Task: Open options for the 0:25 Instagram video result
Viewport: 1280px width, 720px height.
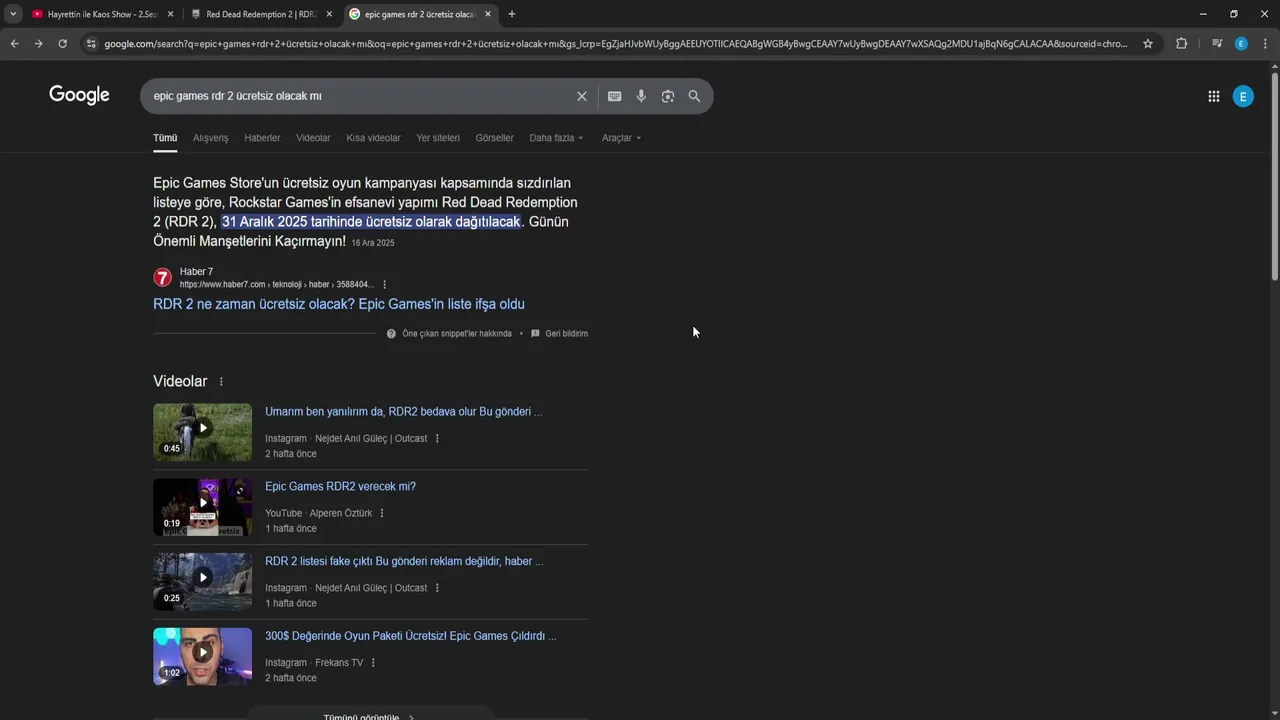Action: [437, 589]
